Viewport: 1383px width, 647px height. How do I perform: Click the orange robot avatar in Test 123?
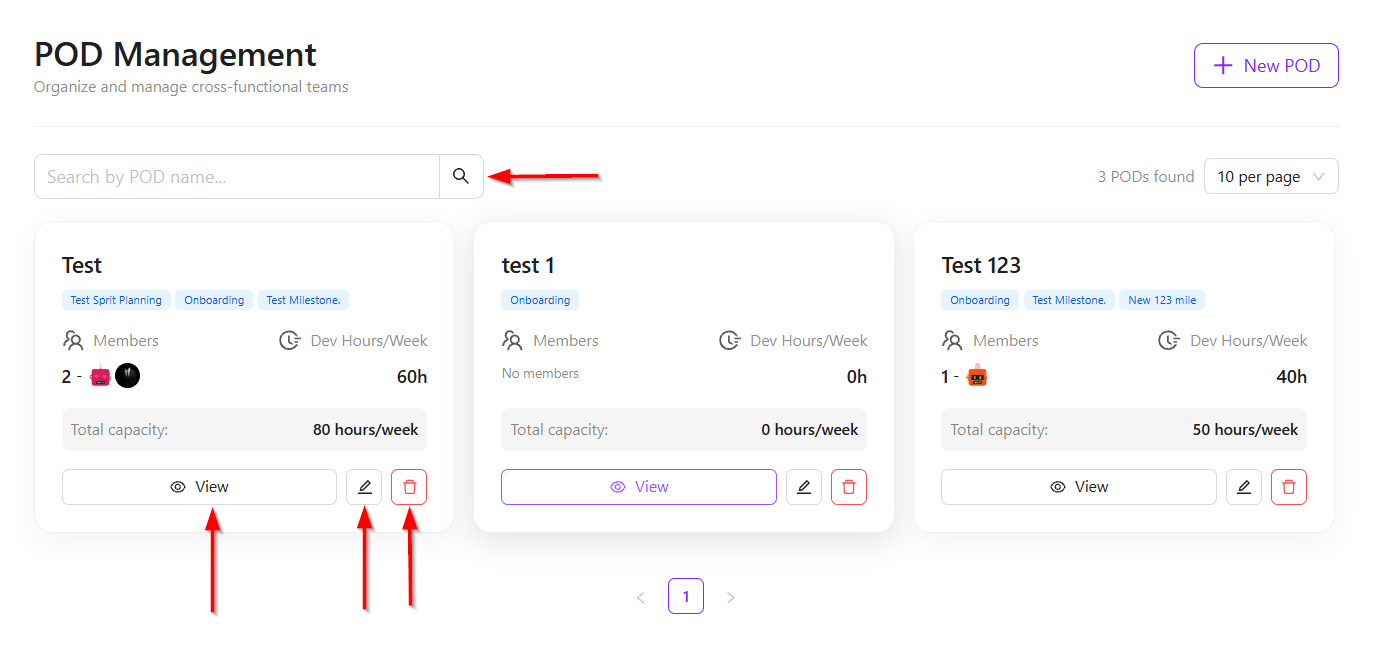point(977,376)
